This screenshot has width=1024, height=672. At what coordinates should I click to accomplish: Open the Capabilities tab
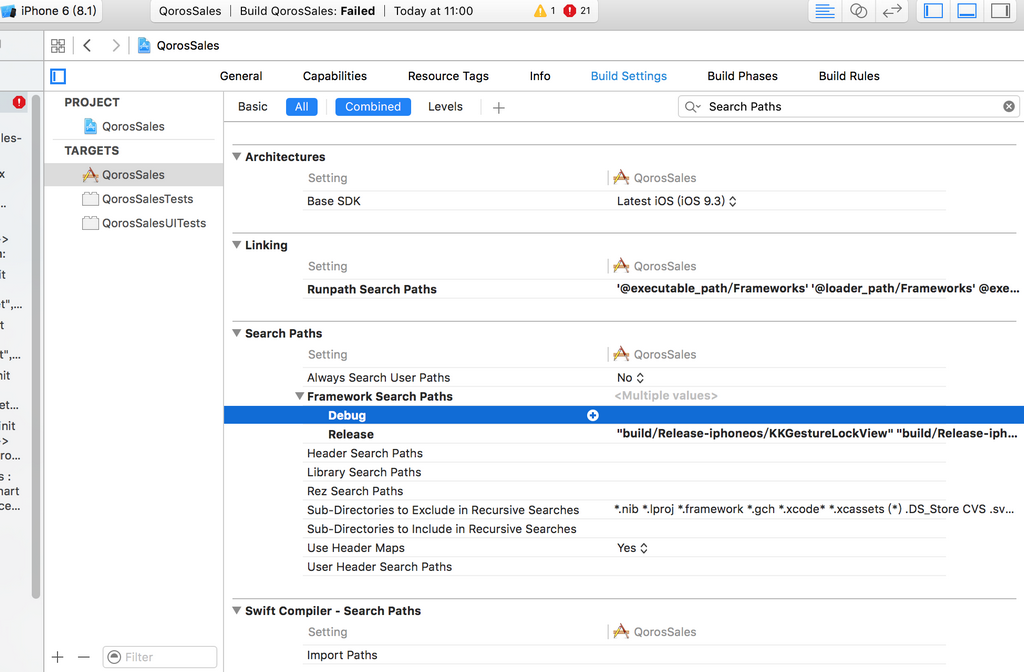[x=334, y=76]
